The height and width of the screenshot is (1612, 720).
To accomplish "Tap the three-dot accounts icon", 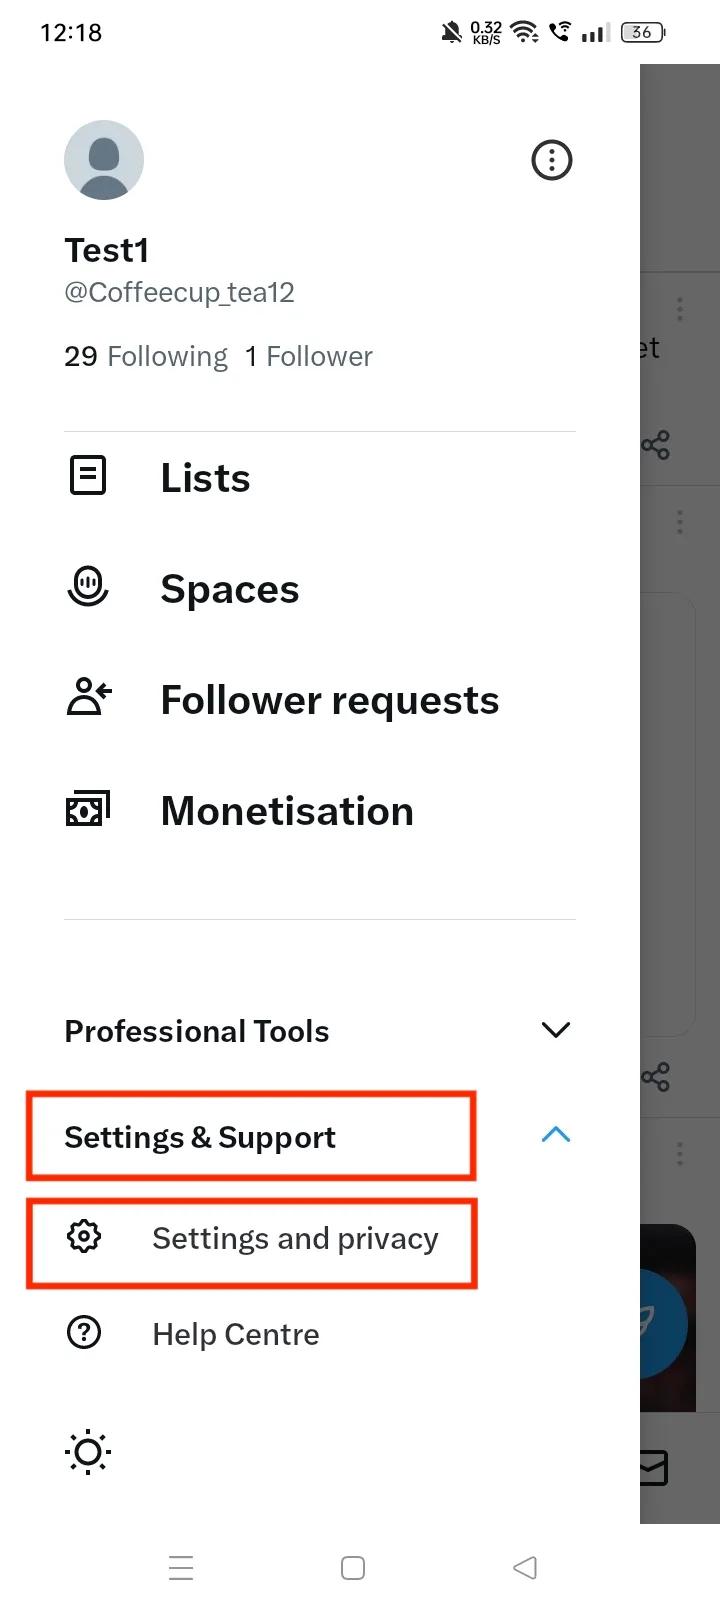I will [x=552, y=160].
